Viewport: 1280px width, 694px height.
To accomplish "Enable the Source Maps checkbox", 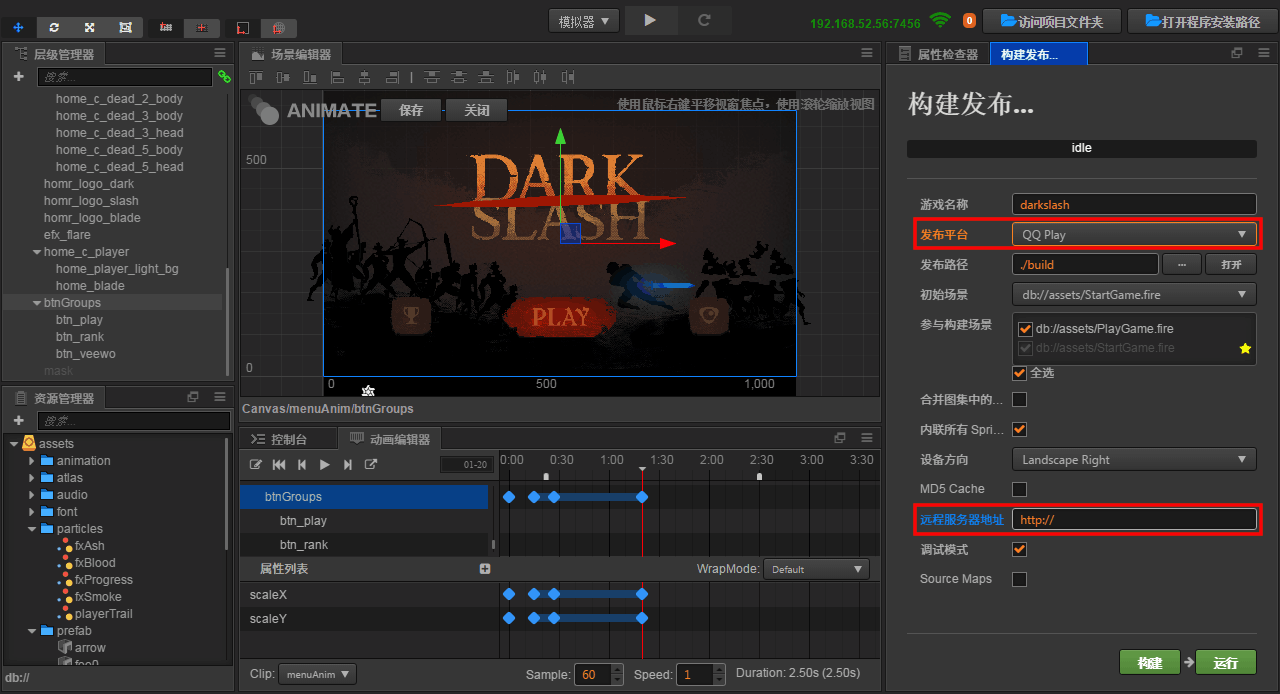I will point(1019,579).
